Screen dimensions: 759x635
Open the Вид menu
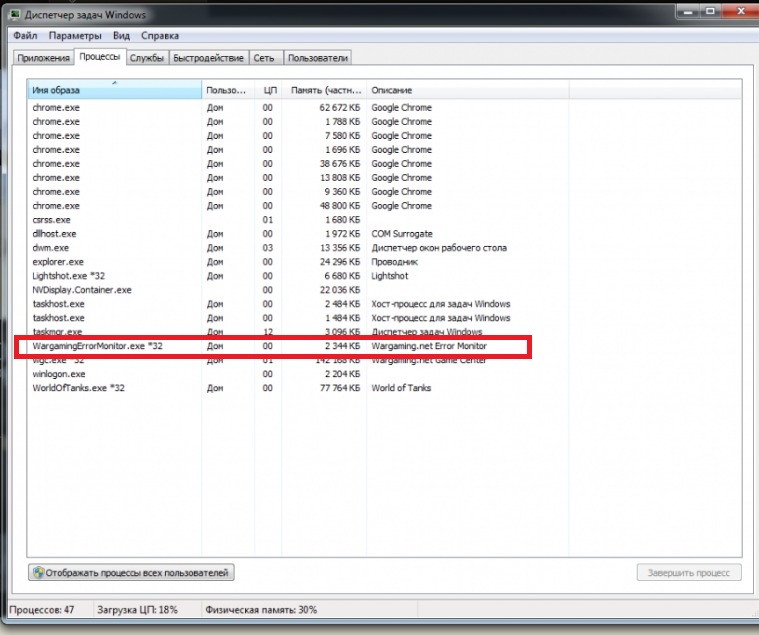(x=121, y=36)
